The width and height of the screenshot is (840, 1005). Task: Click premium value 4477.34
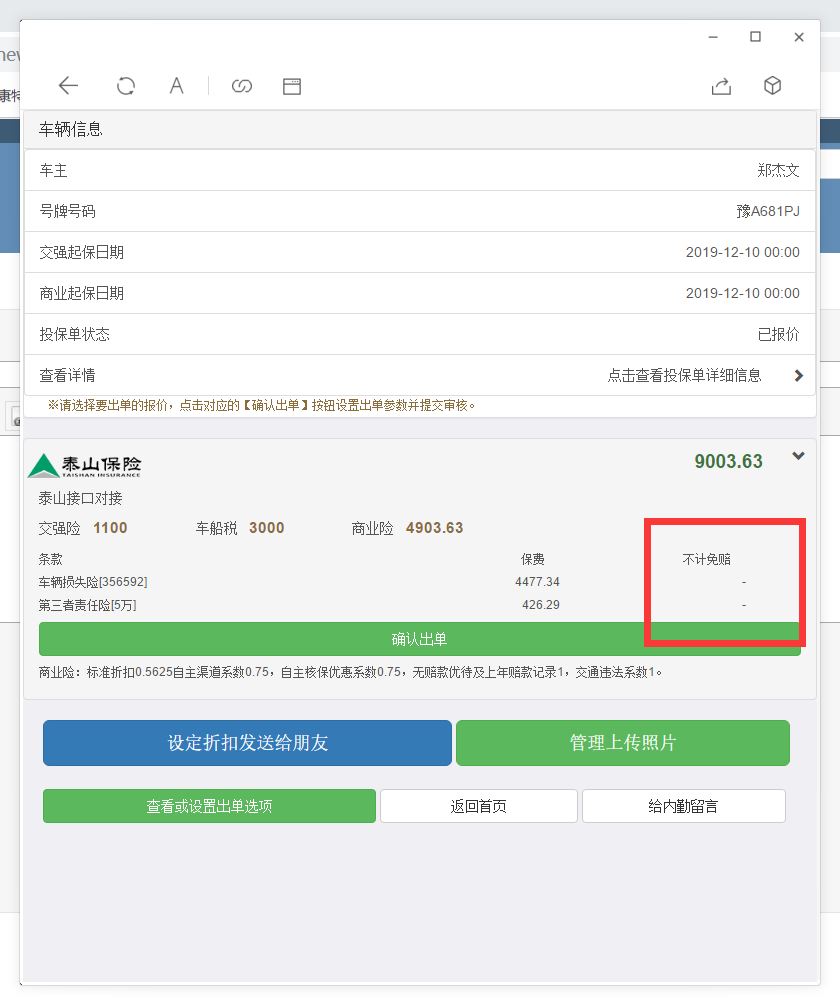538,582
